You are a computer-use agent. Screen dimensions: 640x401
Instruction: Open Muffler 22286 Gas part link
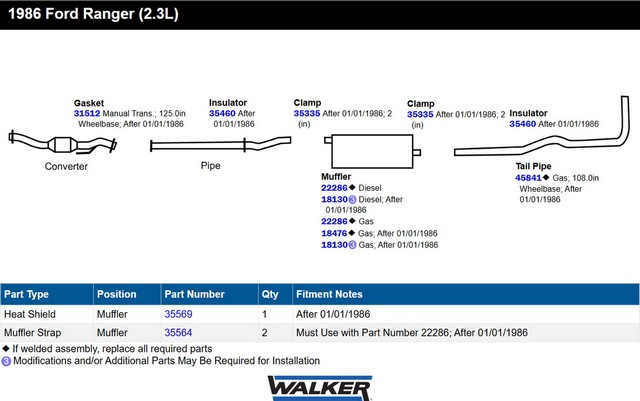click(334, 221)
